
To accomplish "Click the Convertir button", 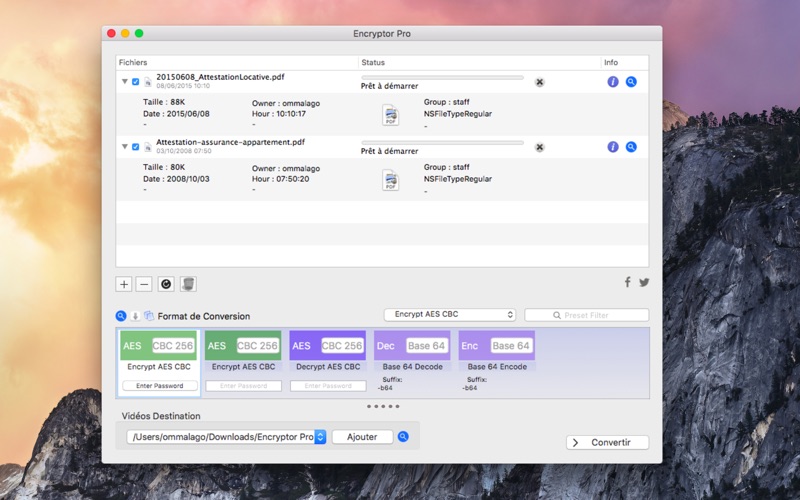I will 607,442.
